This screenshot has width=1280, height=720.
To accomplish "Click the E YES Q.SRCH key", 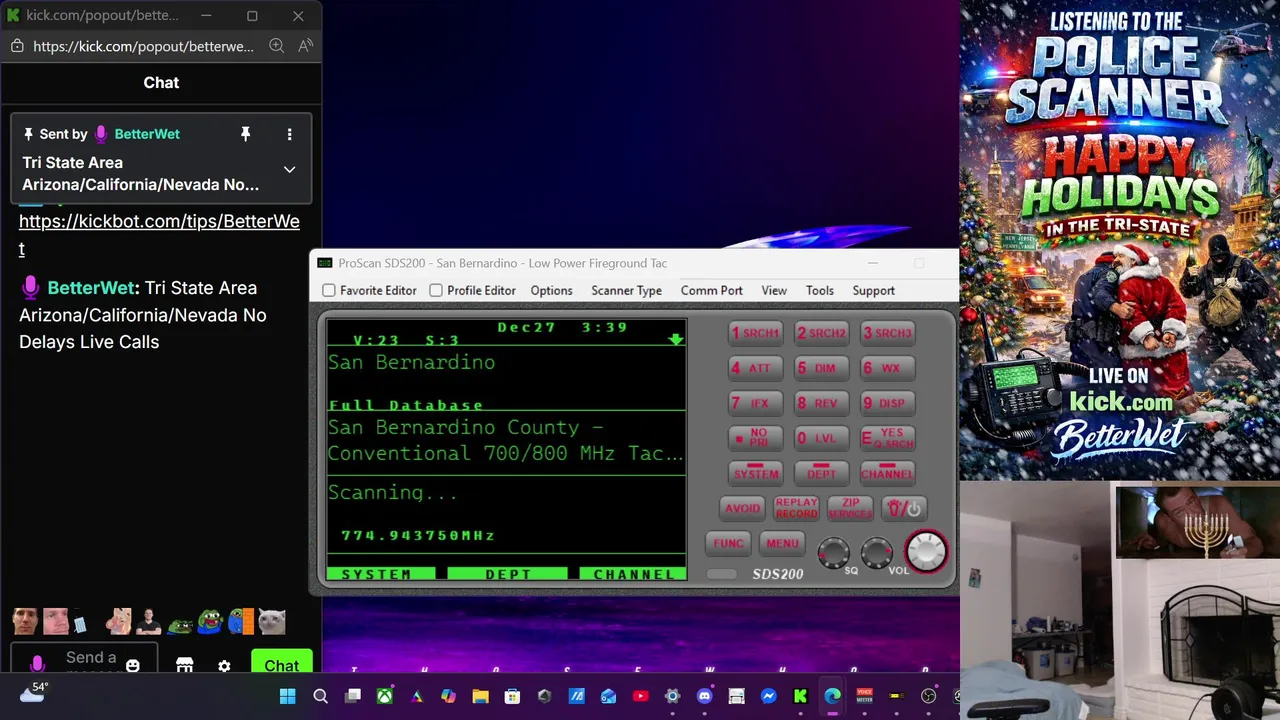I will [x=888, y=438].
